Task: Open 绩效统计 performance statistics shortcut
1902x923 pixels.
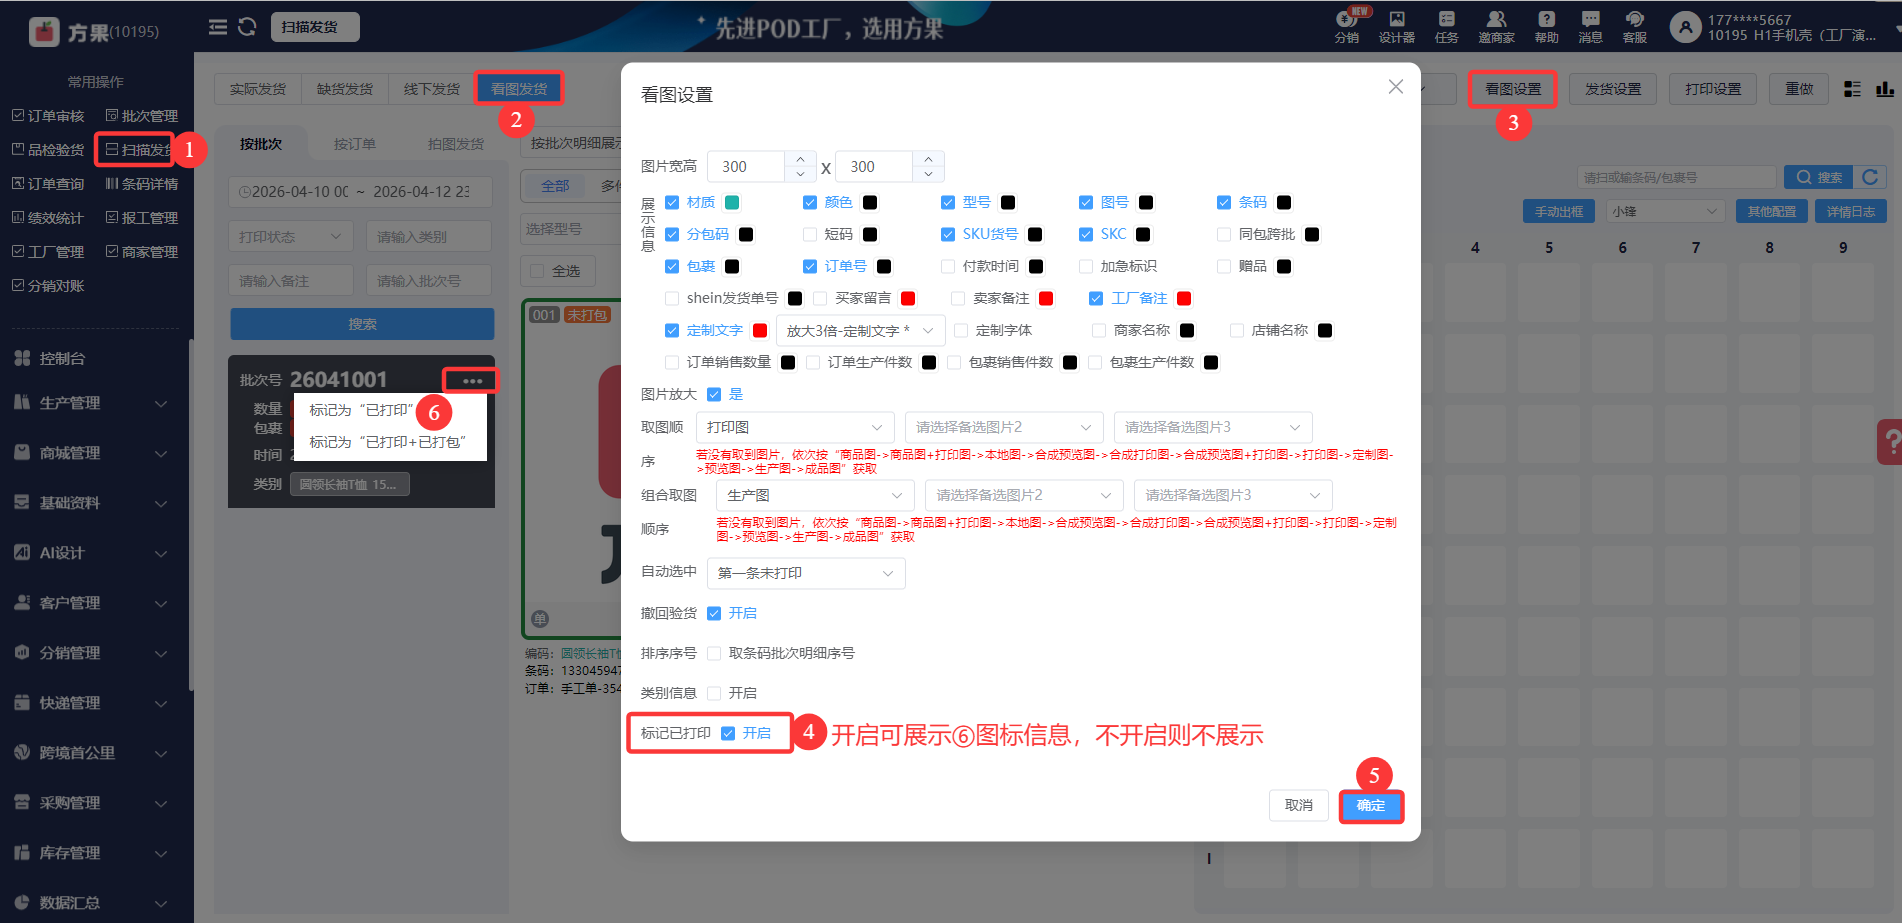Action: (x=48, y=217)
